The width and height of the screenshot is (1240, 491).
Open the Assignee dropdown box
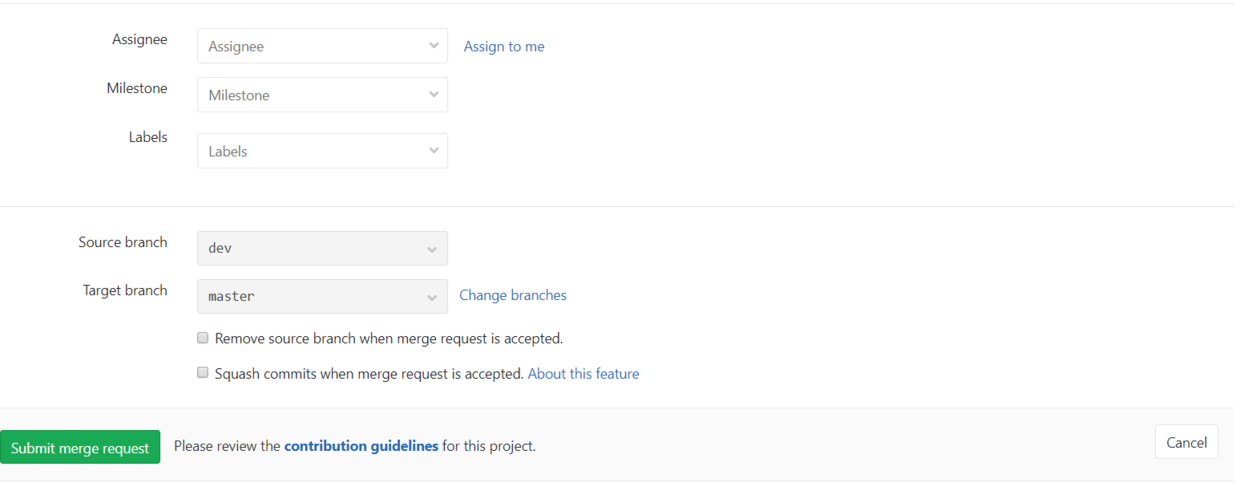310,46
